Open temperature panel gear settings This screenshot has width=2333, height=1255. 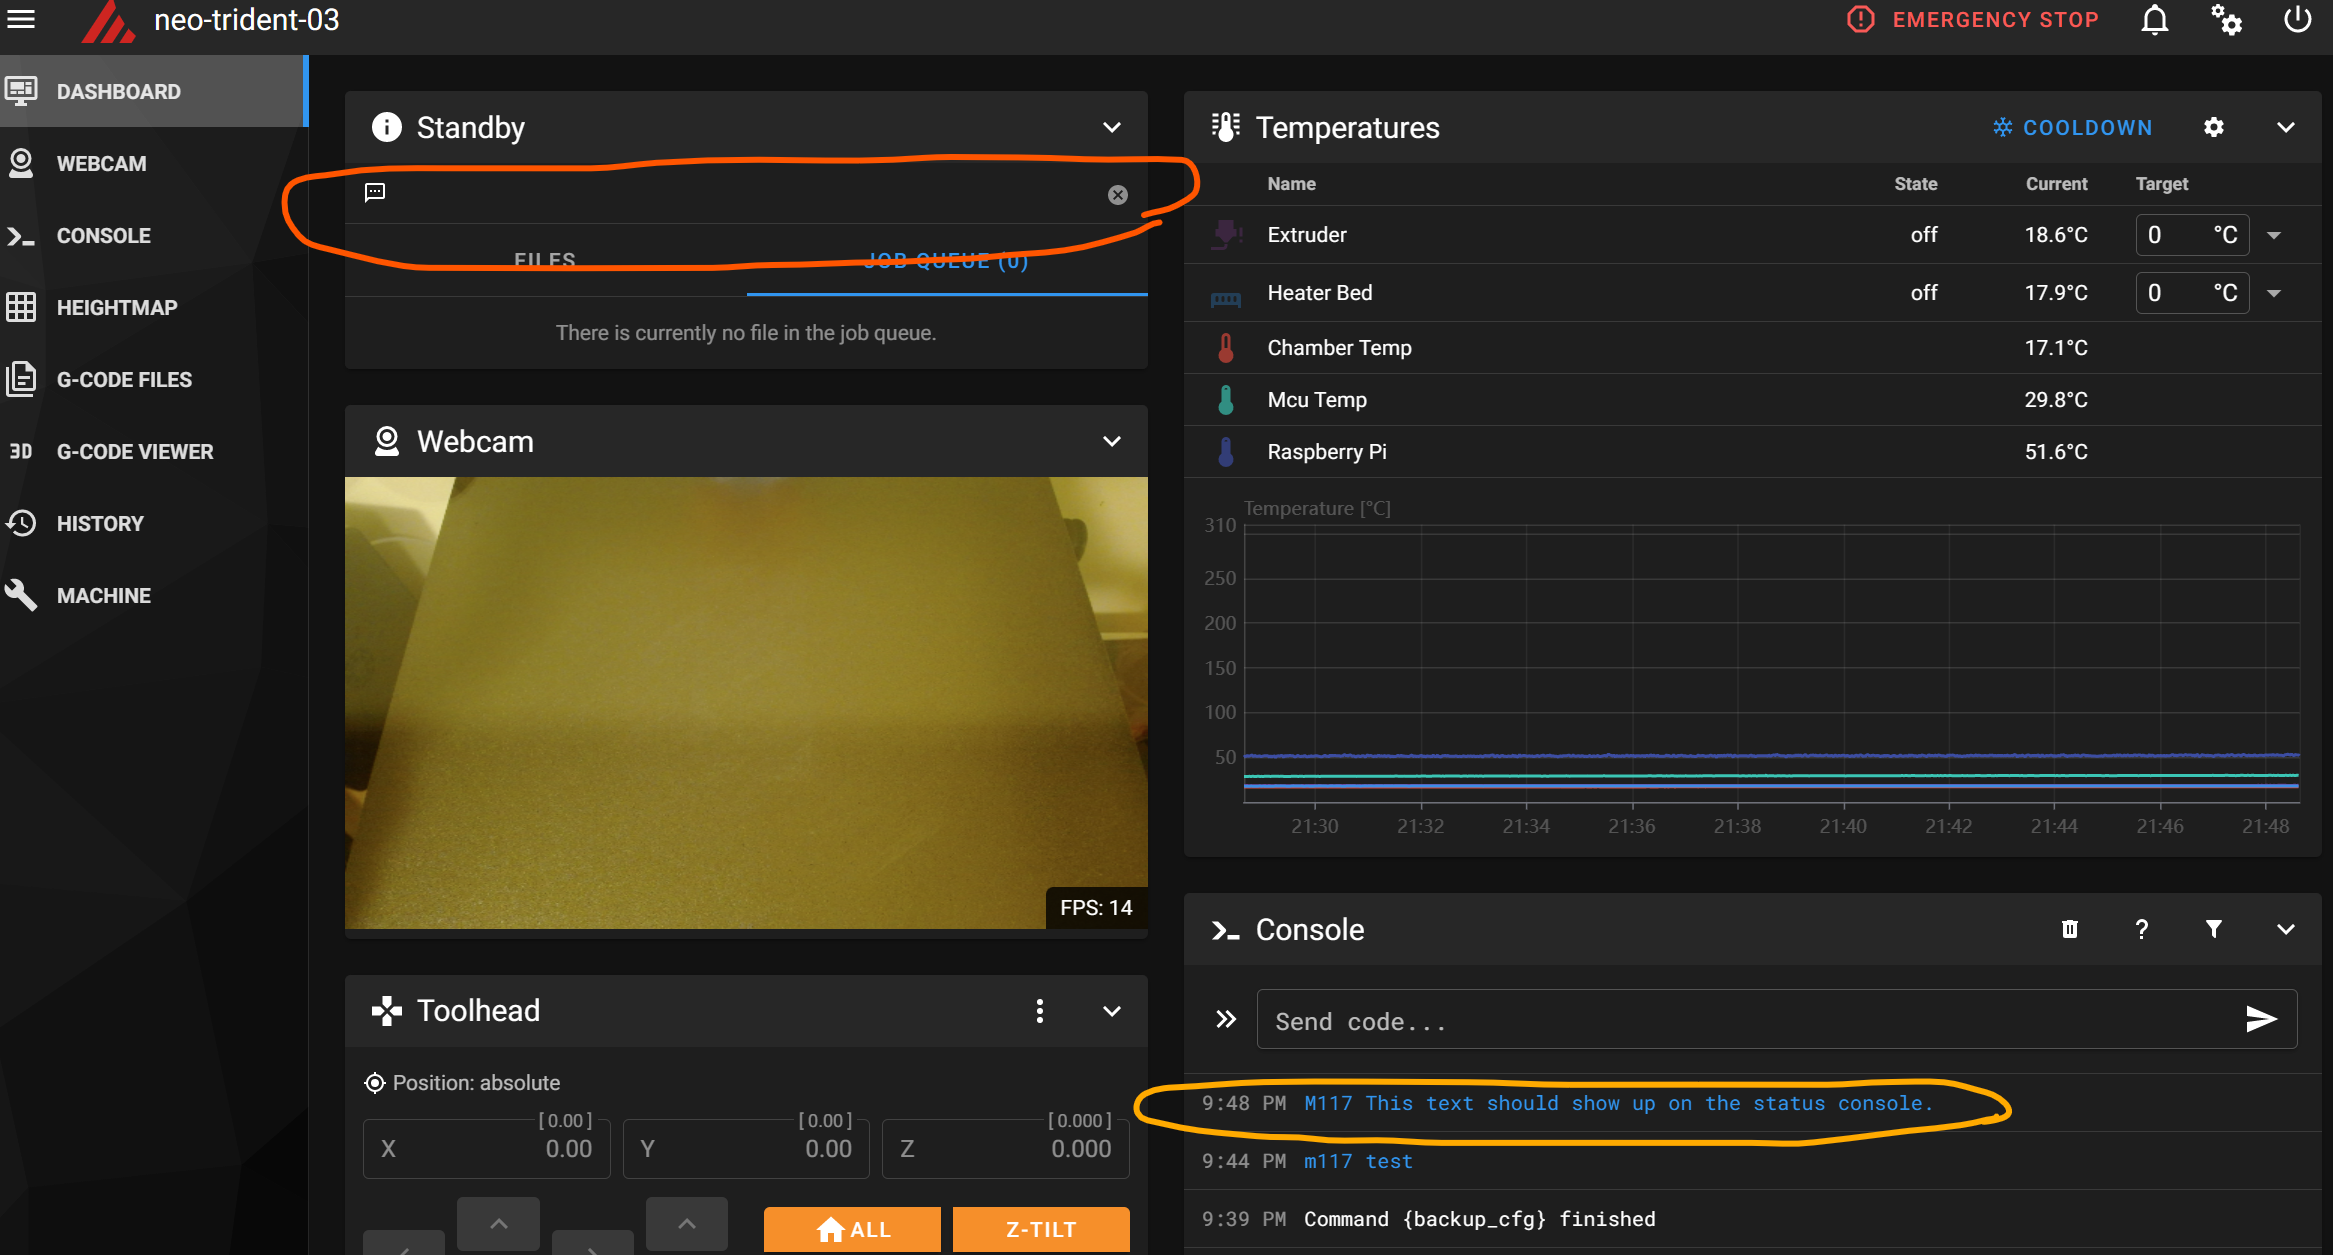click(2214, 127)
